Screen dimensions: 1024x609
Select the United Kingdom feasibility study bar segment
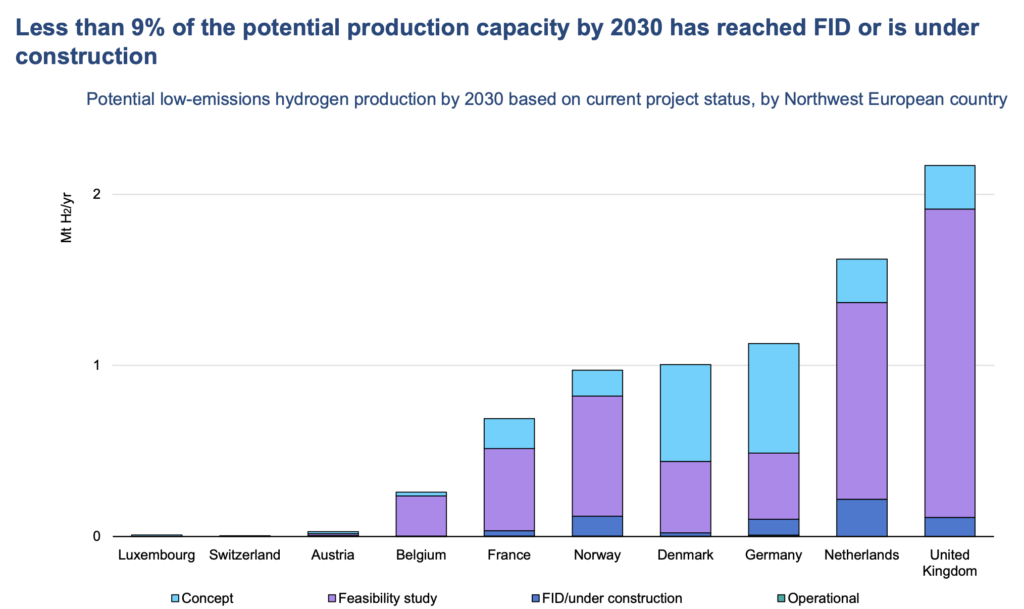click(950, 363)
